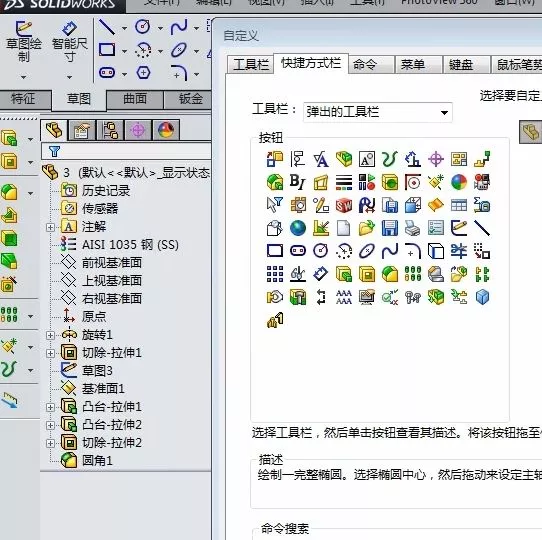This screenshot has height=540, width=542.
Task: Select the Ellipse tool in sketch toolbar
Action: click(179, 50)
